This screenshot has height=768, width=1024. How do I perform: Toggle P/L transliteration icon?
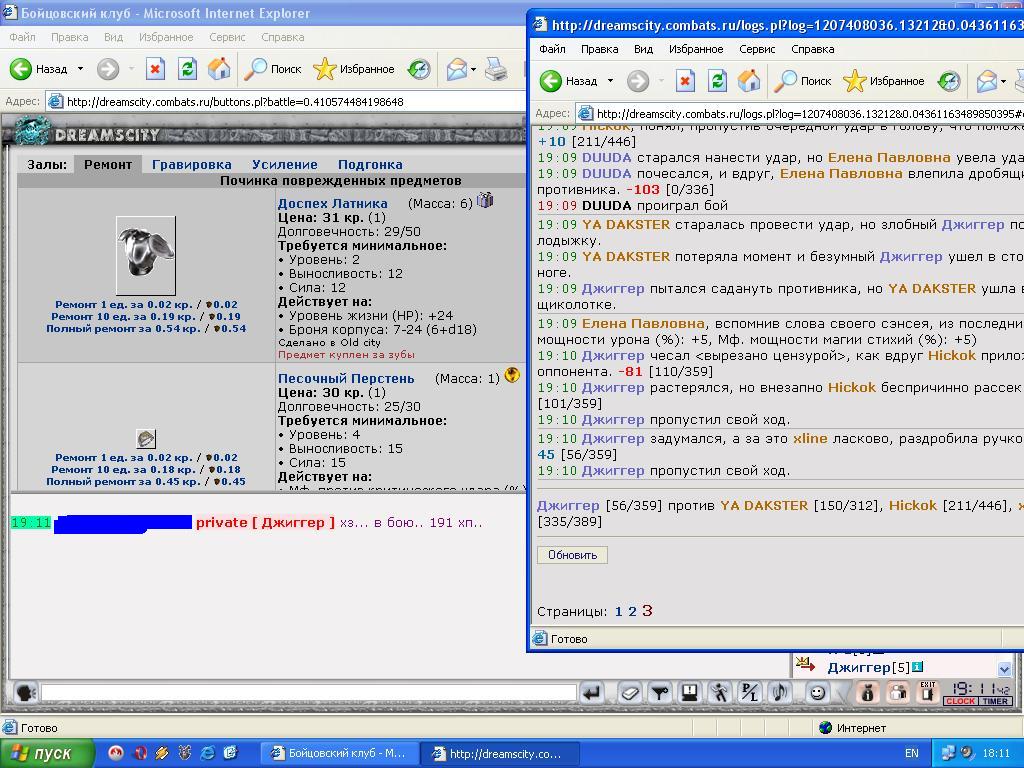(x=750, y=692)
